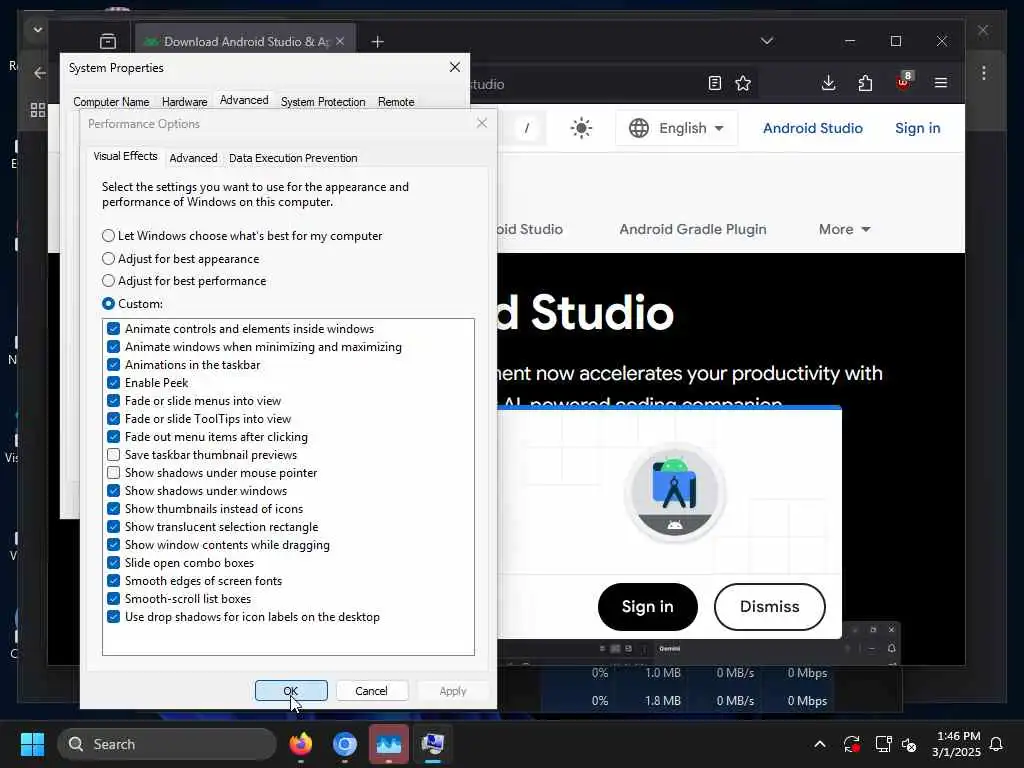Image resolution: width=1024 pixels, height=768 pixels.
Task: Uncheck Use drop shadows for icon labels
Action: click(113, 616)
